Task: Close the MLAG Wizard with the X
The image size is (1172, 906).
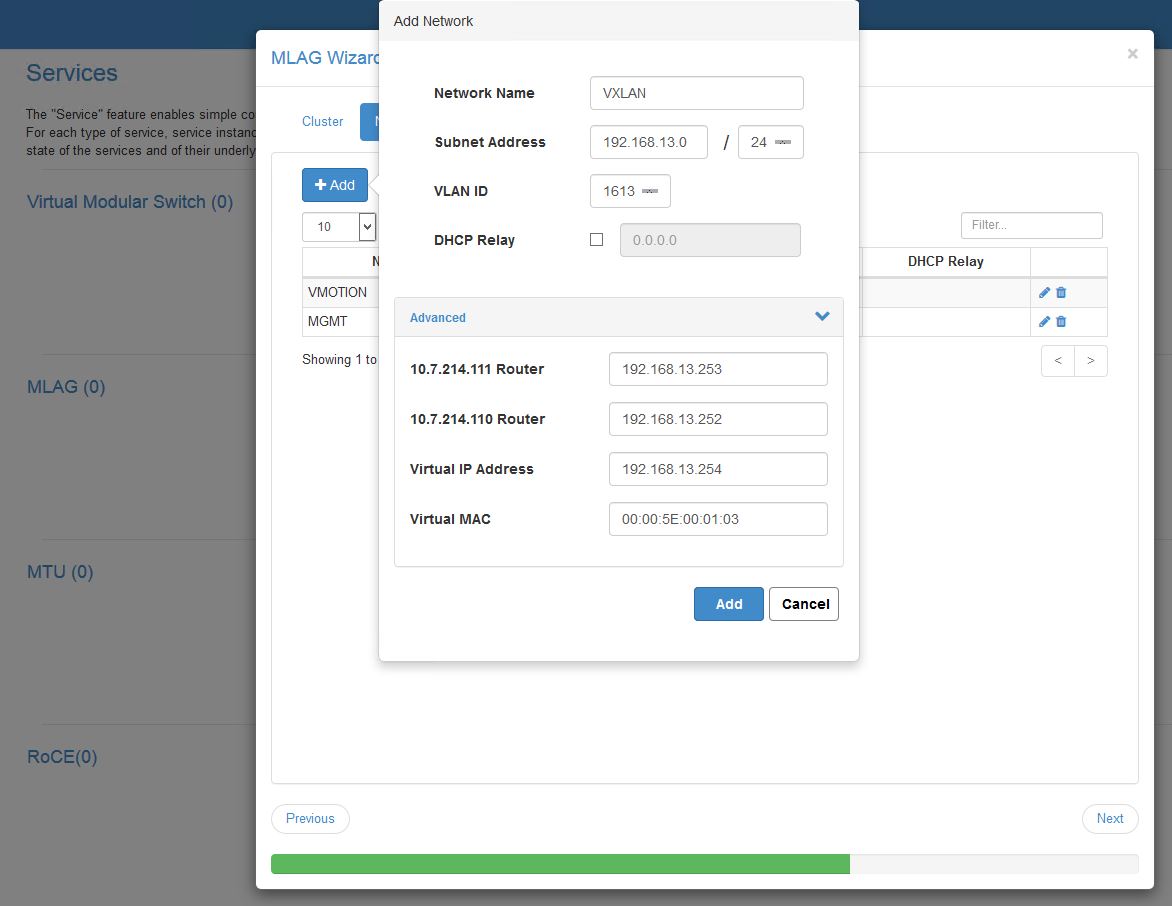Action: point(1132,54)
